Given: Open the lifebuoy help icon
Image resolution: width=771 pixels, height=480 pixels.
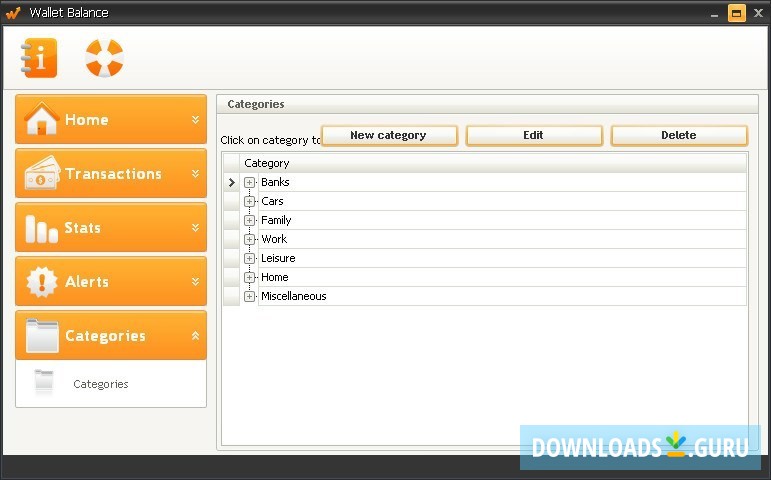Looking at the screenshot, I should click(x=104, y=58).
